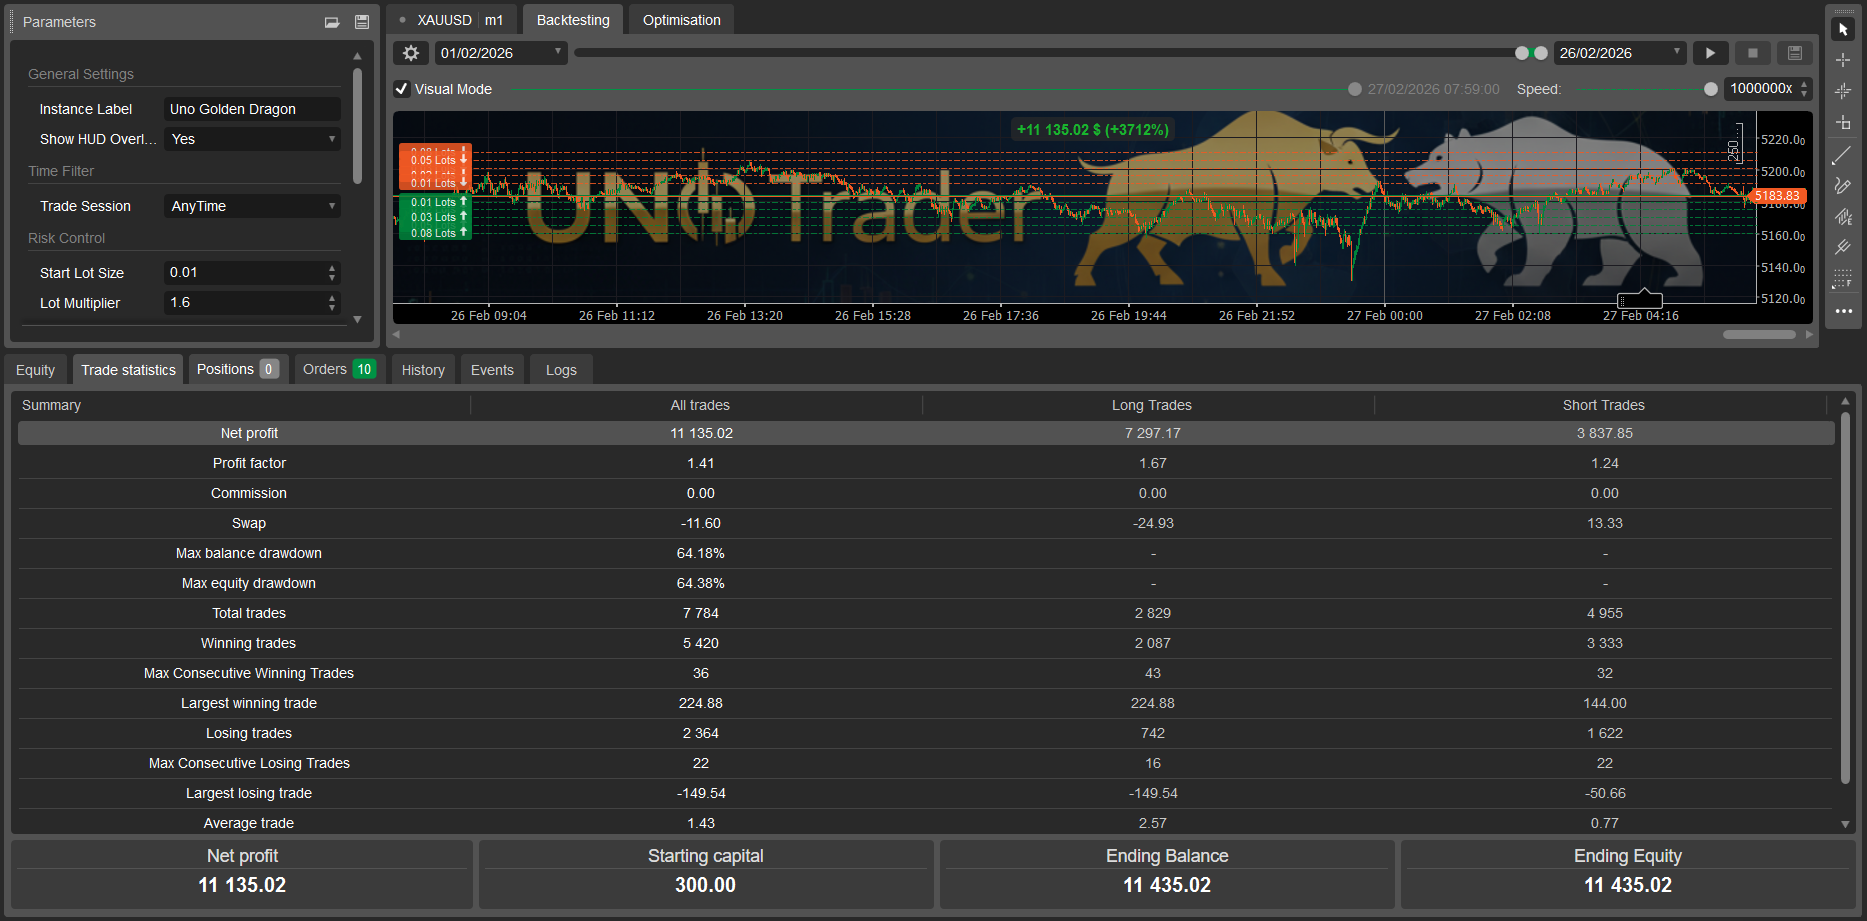Switch to the Optimisation tab
Viewport: 1867px width, 921px height.
[681, 19]
